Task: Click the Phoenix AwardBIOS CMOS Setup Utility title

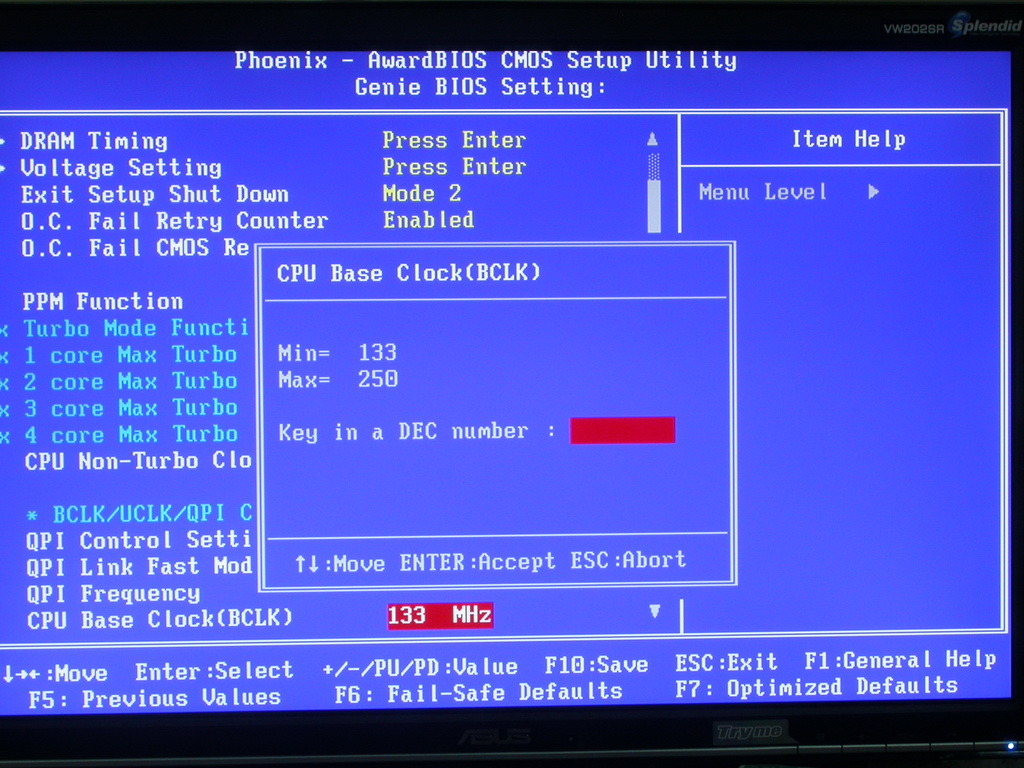Action: (x=486, y=61)
